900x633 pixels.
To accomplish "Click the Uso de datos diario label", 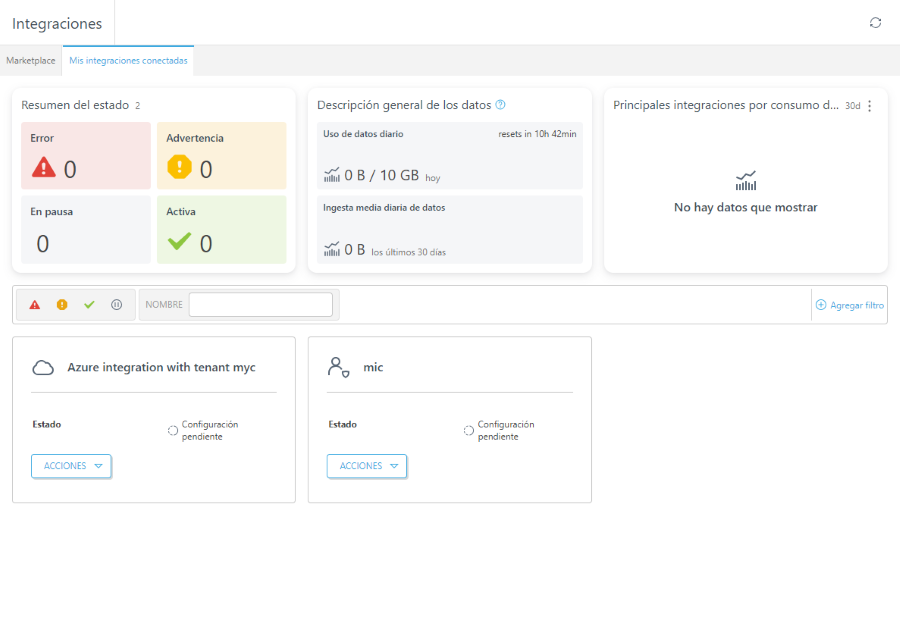I will click(363, 134).
